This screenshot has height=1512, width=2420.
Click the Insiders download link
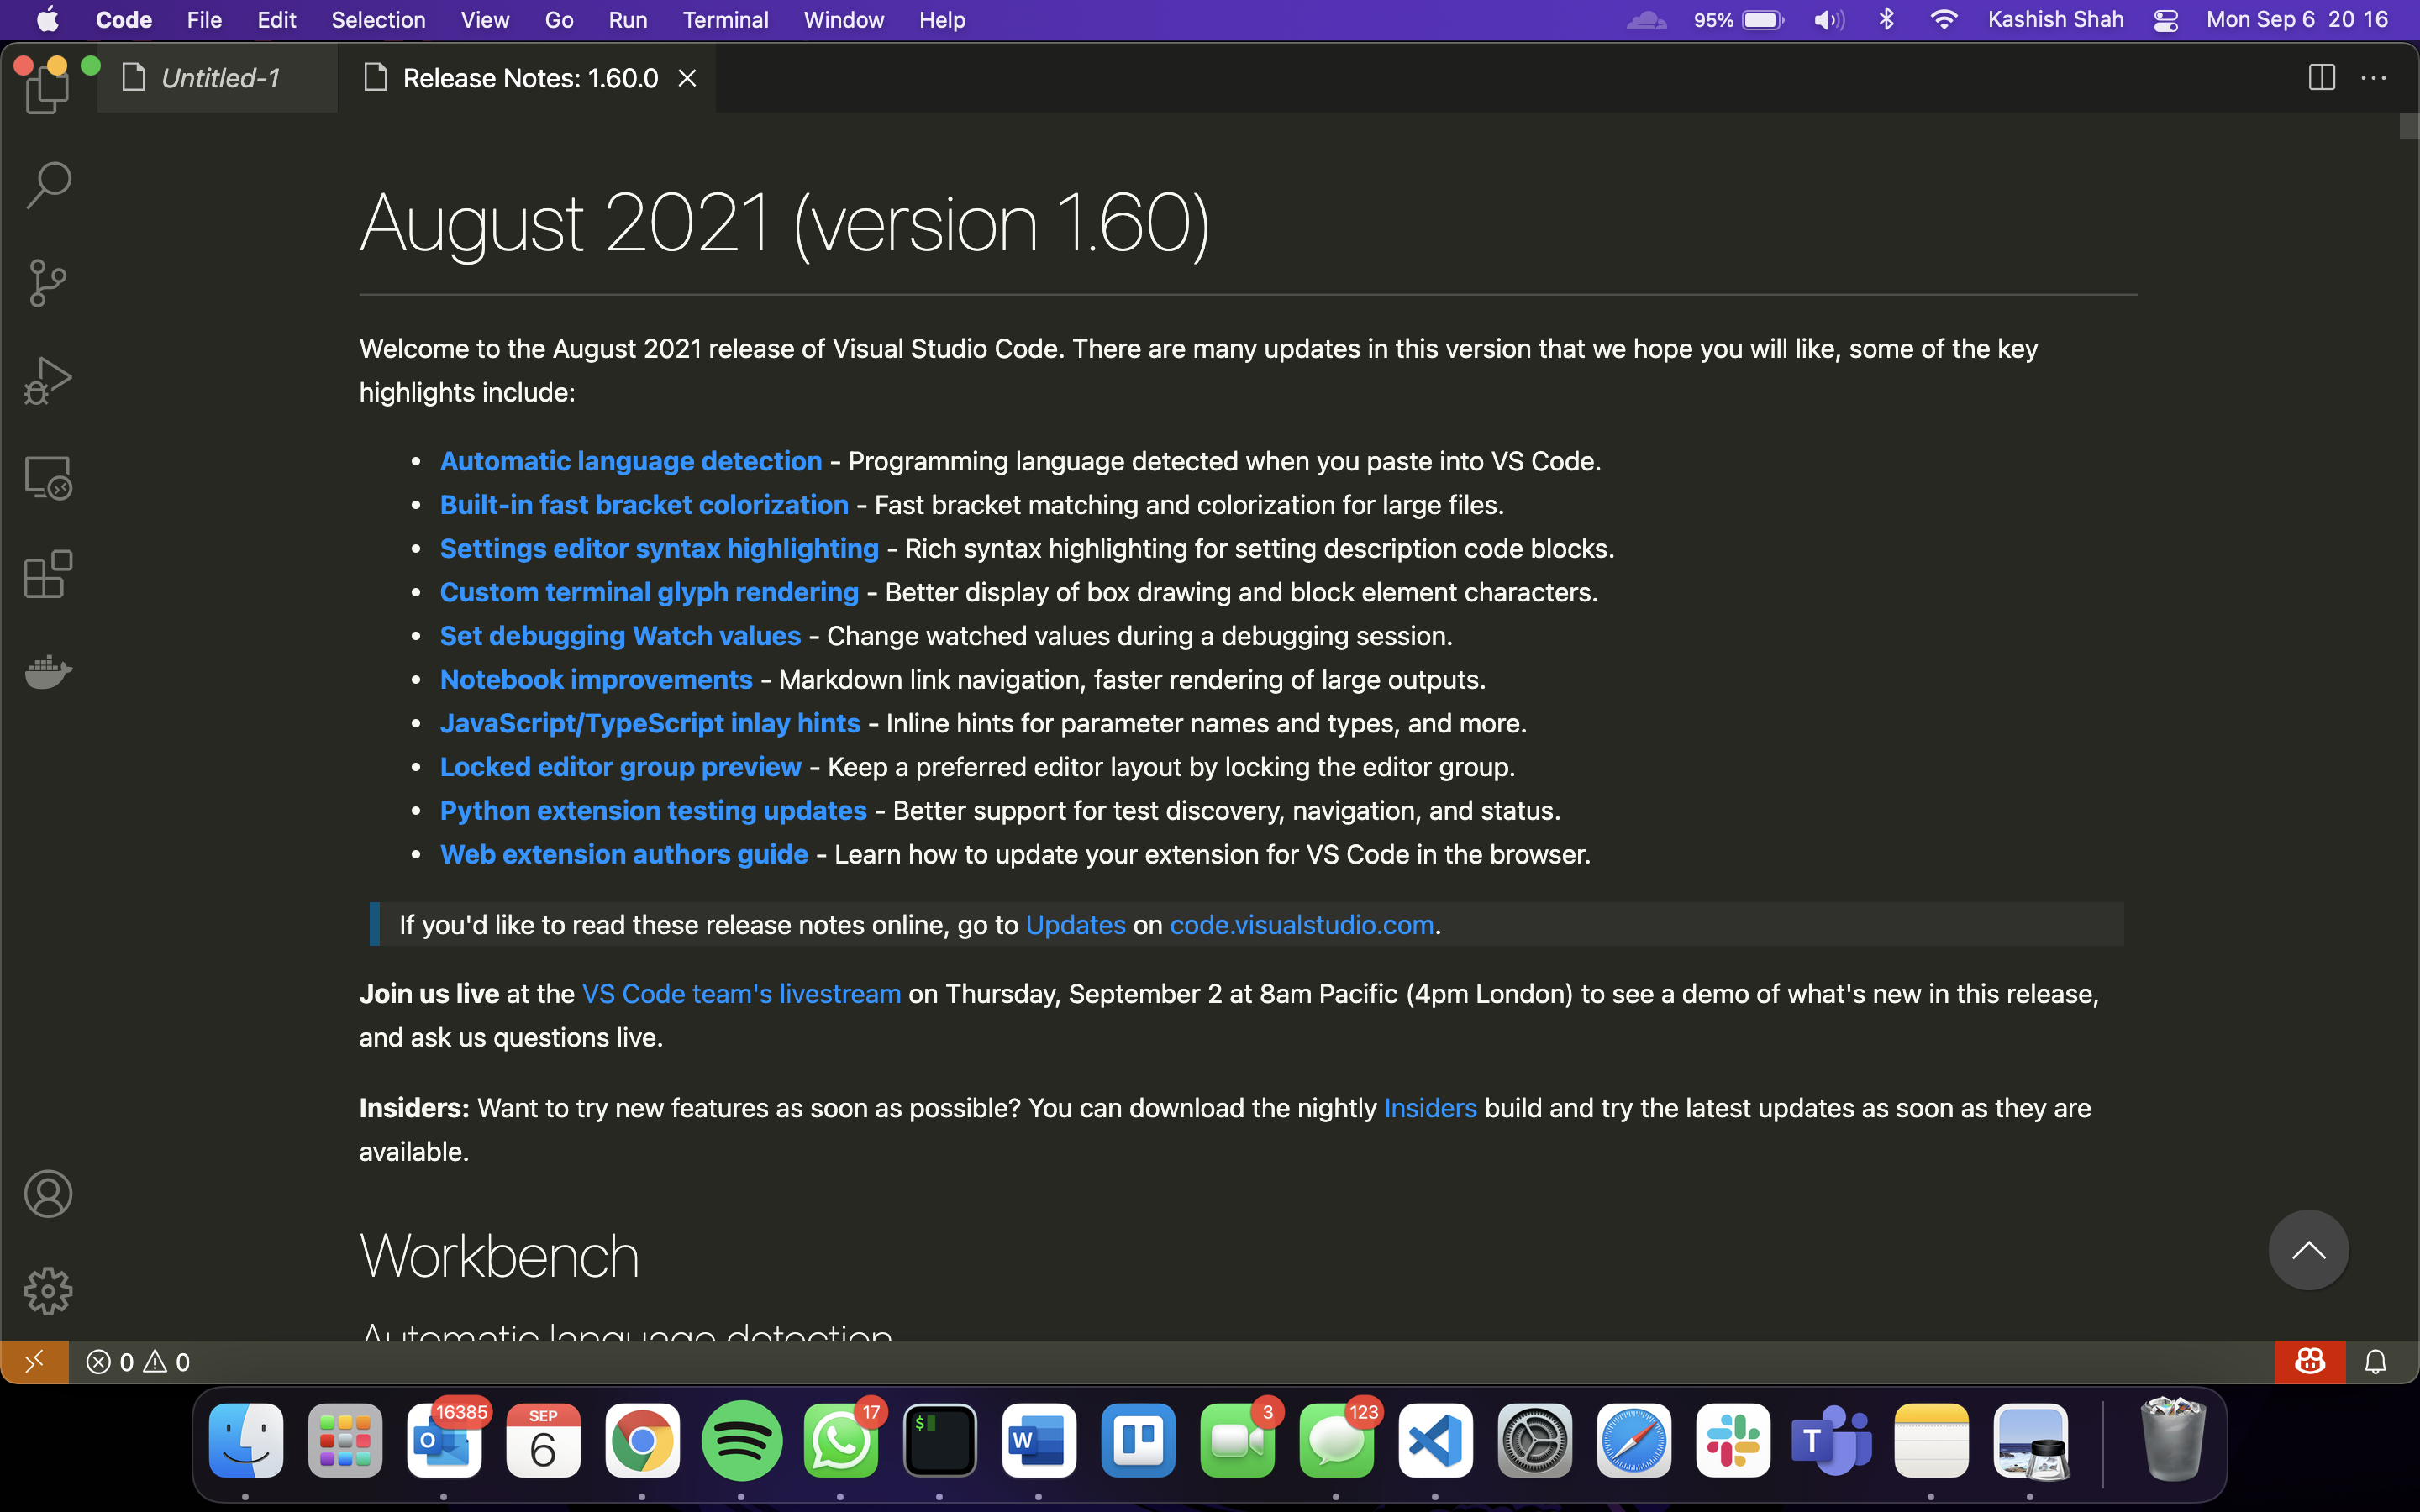coord(1430,1108)
